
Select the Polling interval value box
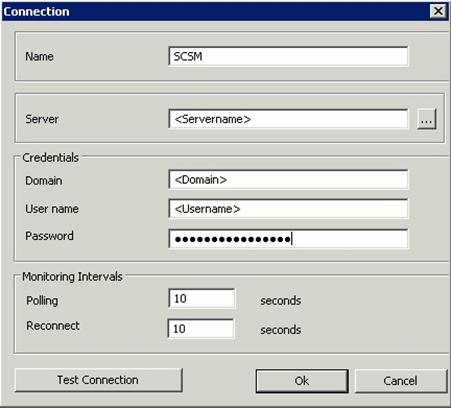click(x=201, y=298)
